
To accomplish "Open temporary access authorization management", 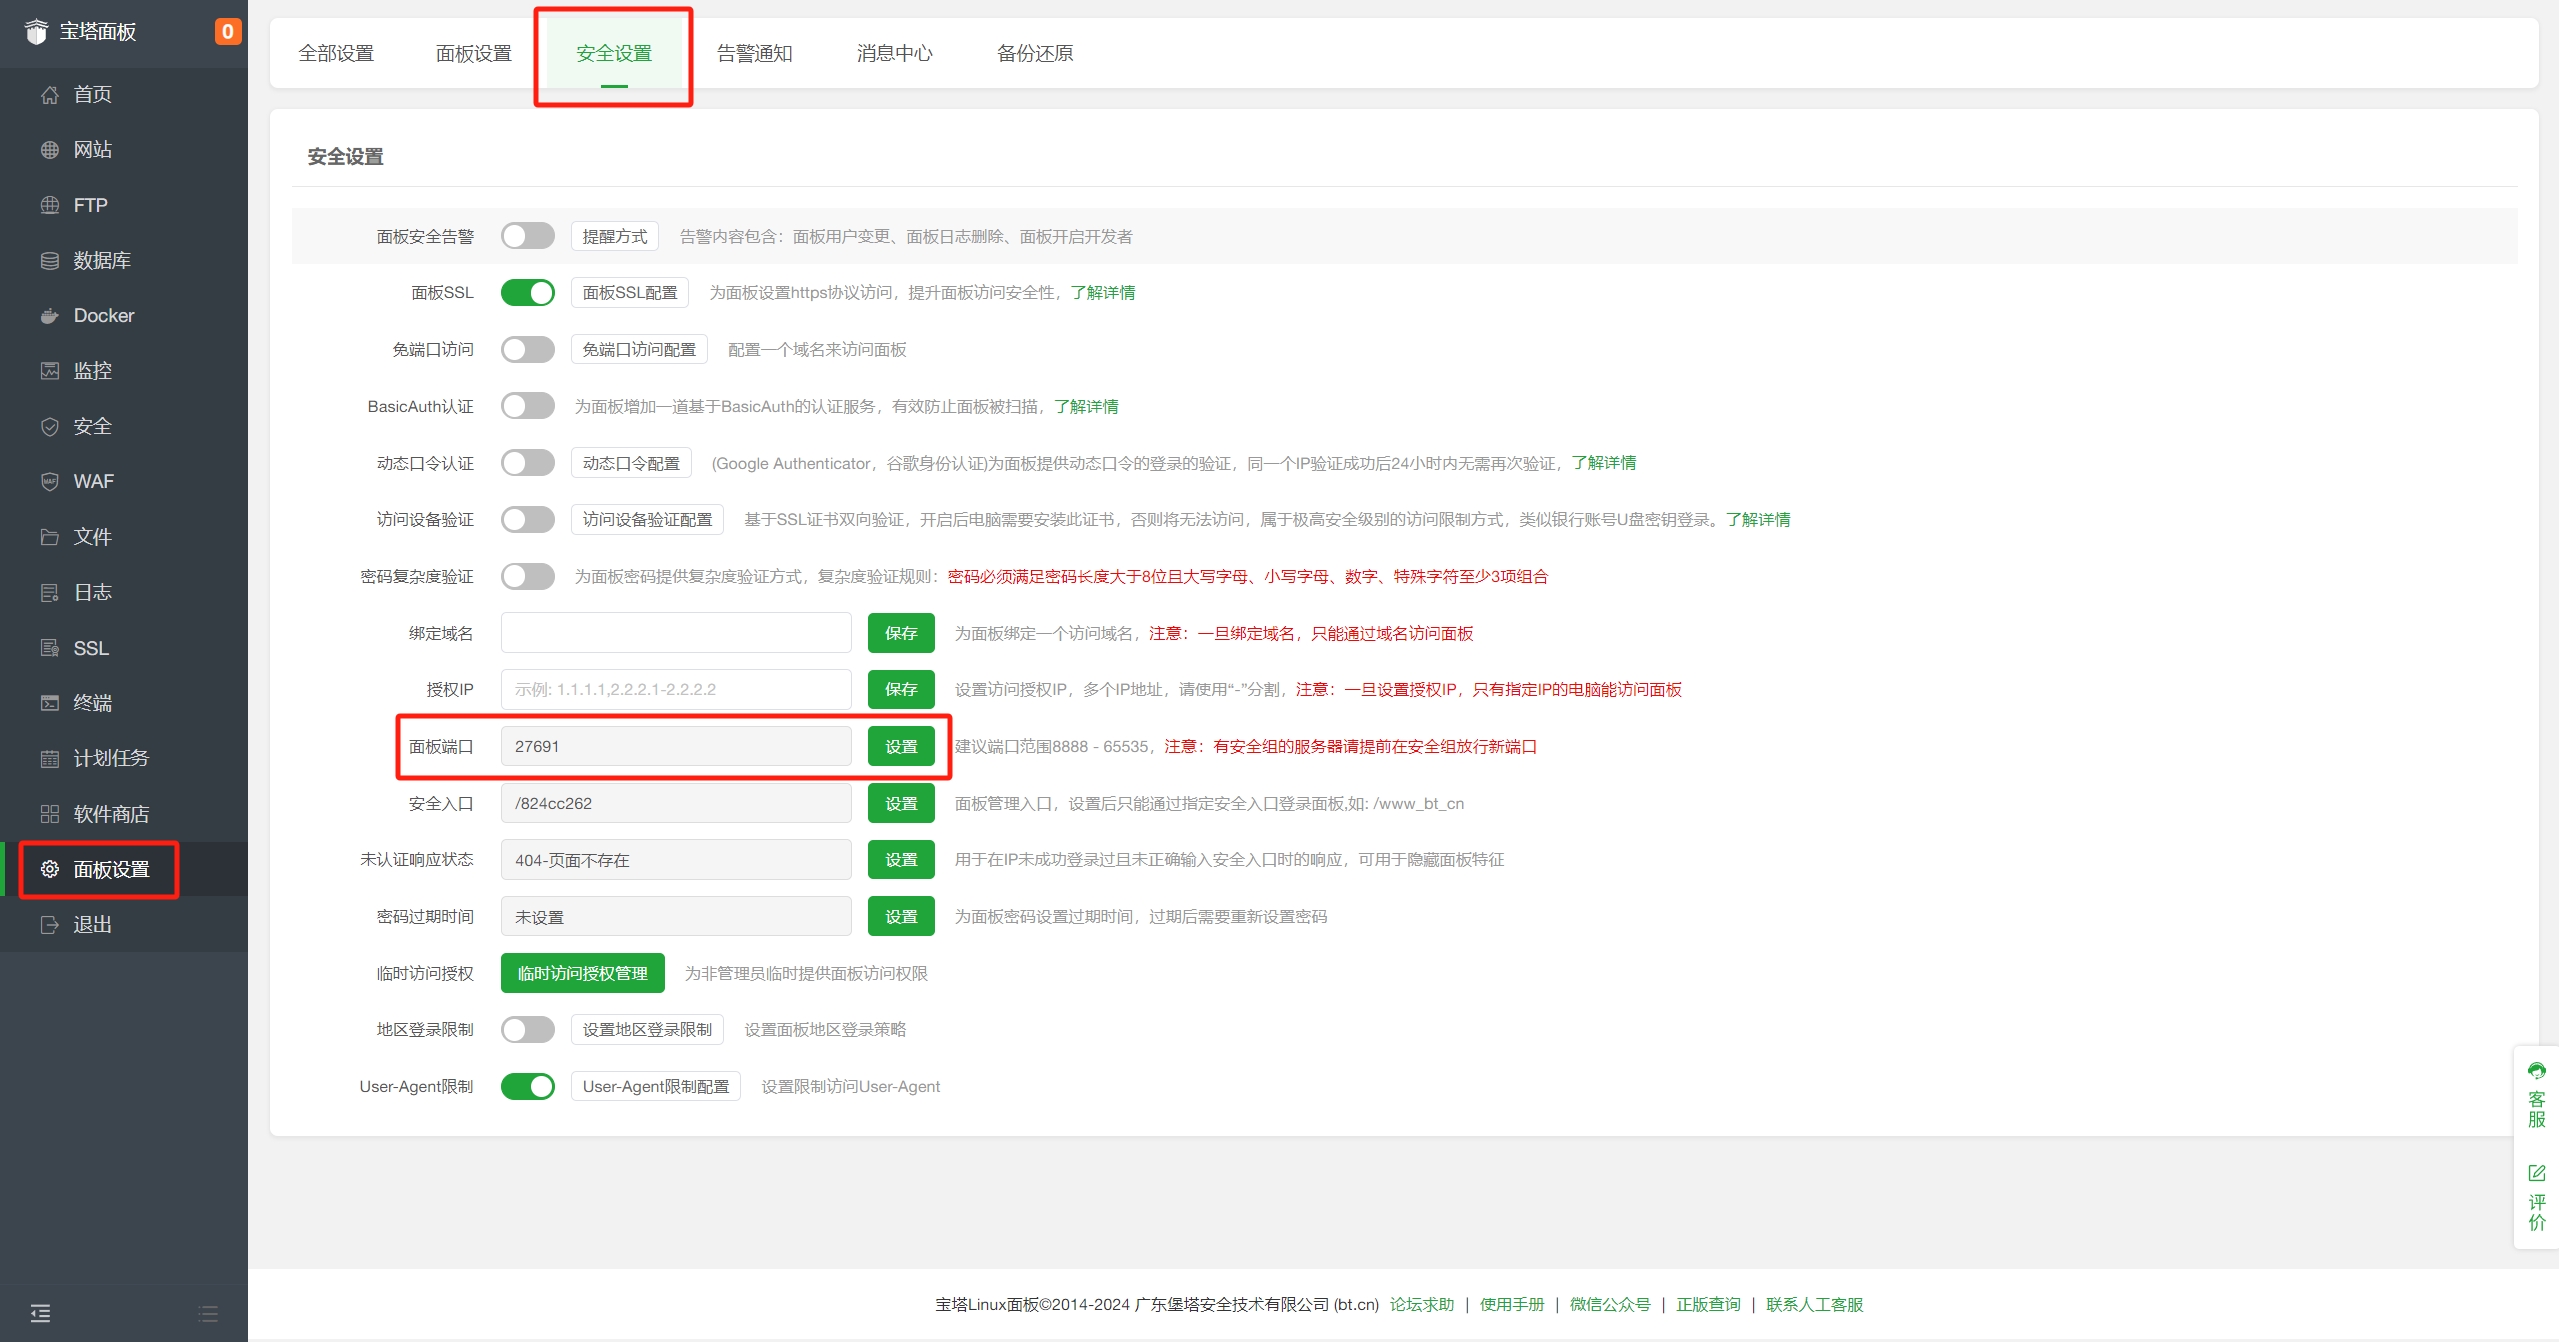I will pyautogui.click(x=582, y=974).
